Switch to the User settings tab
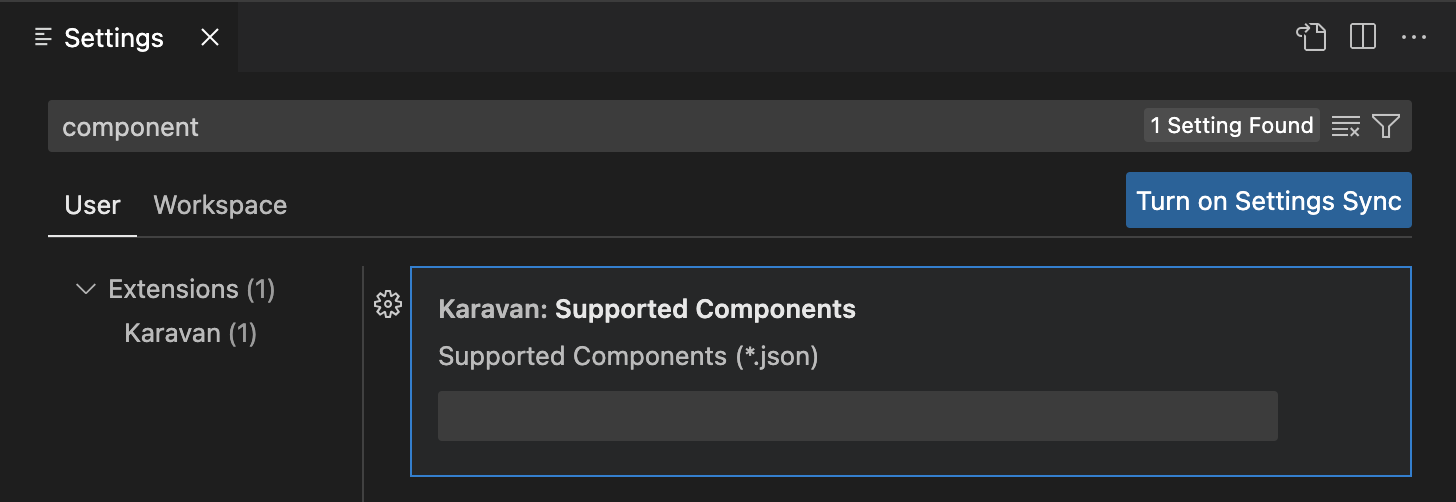 tap(92, 205)
